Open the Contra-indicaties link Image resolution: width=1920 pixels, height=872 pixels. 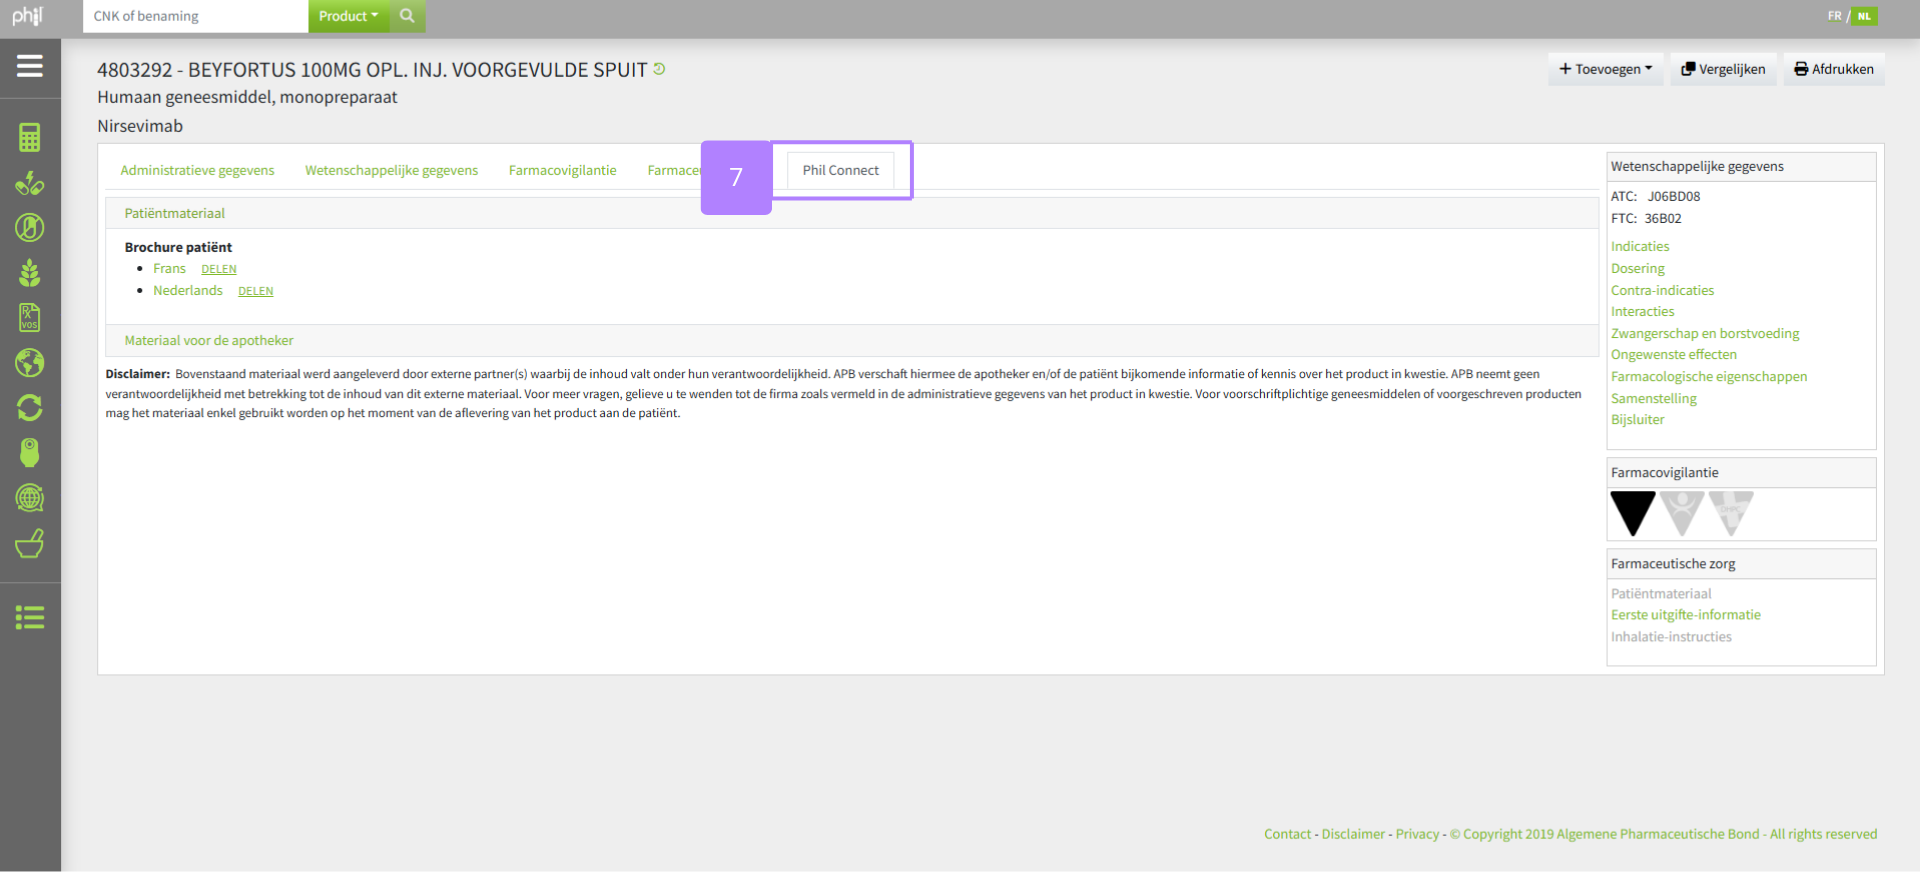(1662, 290)
